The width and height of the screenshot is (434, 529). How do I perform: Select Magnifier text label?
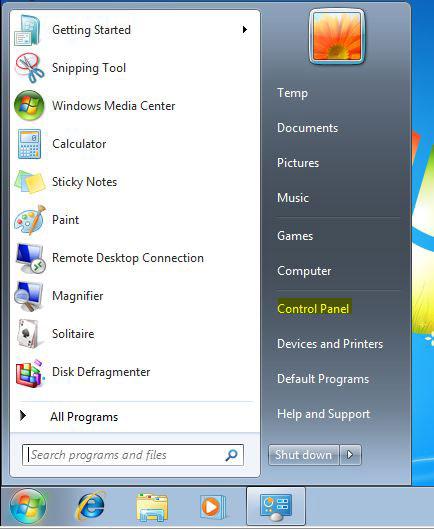78,296
